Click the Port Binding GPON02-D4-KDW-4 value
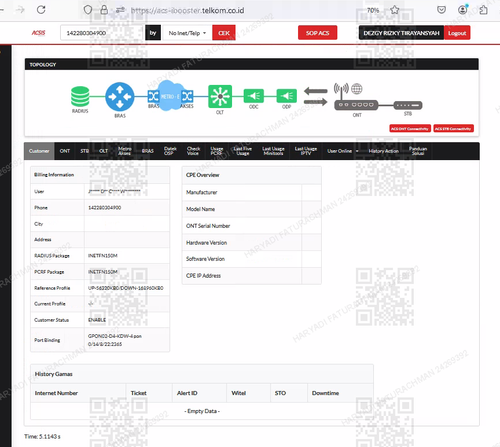 coord(115,340)
